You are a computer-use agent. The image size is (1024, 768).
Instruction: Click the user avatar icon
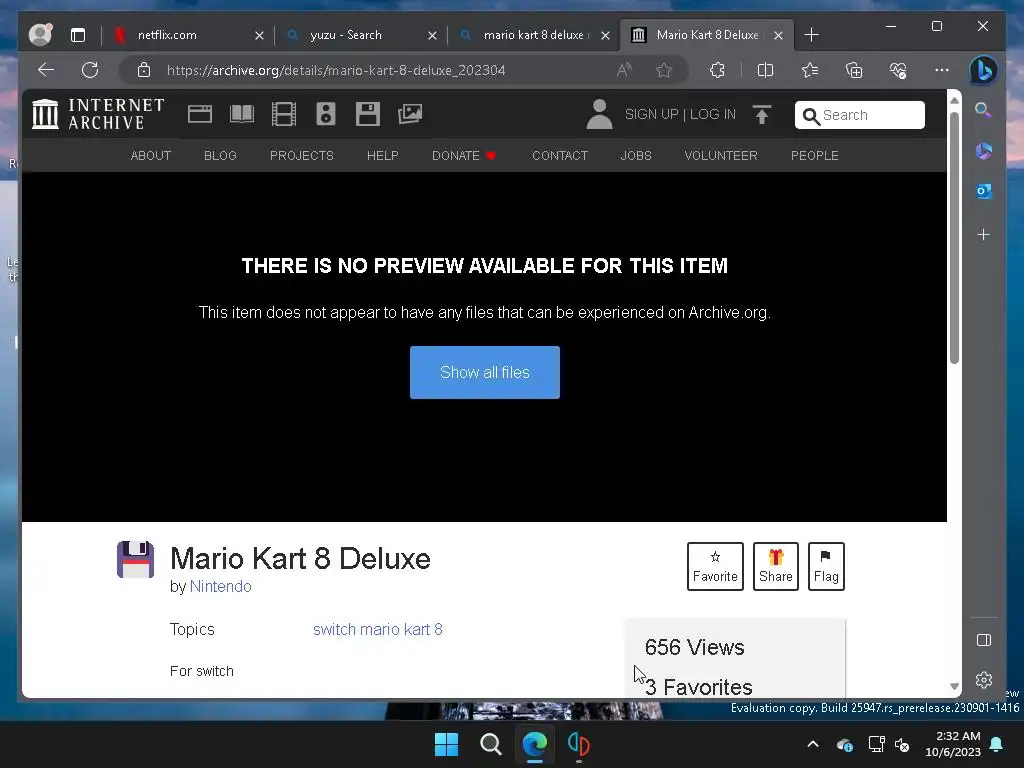click(x=599, y=114)
